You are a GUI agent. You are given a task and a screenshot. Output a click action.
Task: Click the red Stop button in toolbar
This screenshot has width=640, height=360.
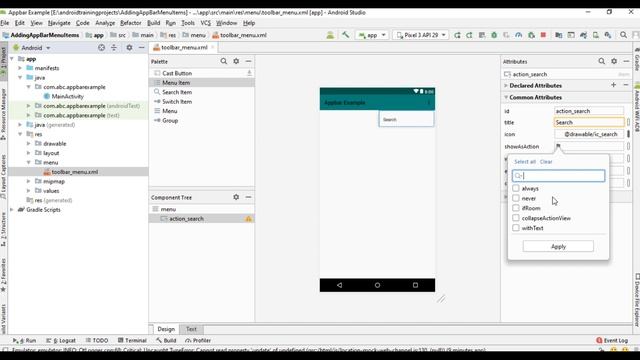543,35
